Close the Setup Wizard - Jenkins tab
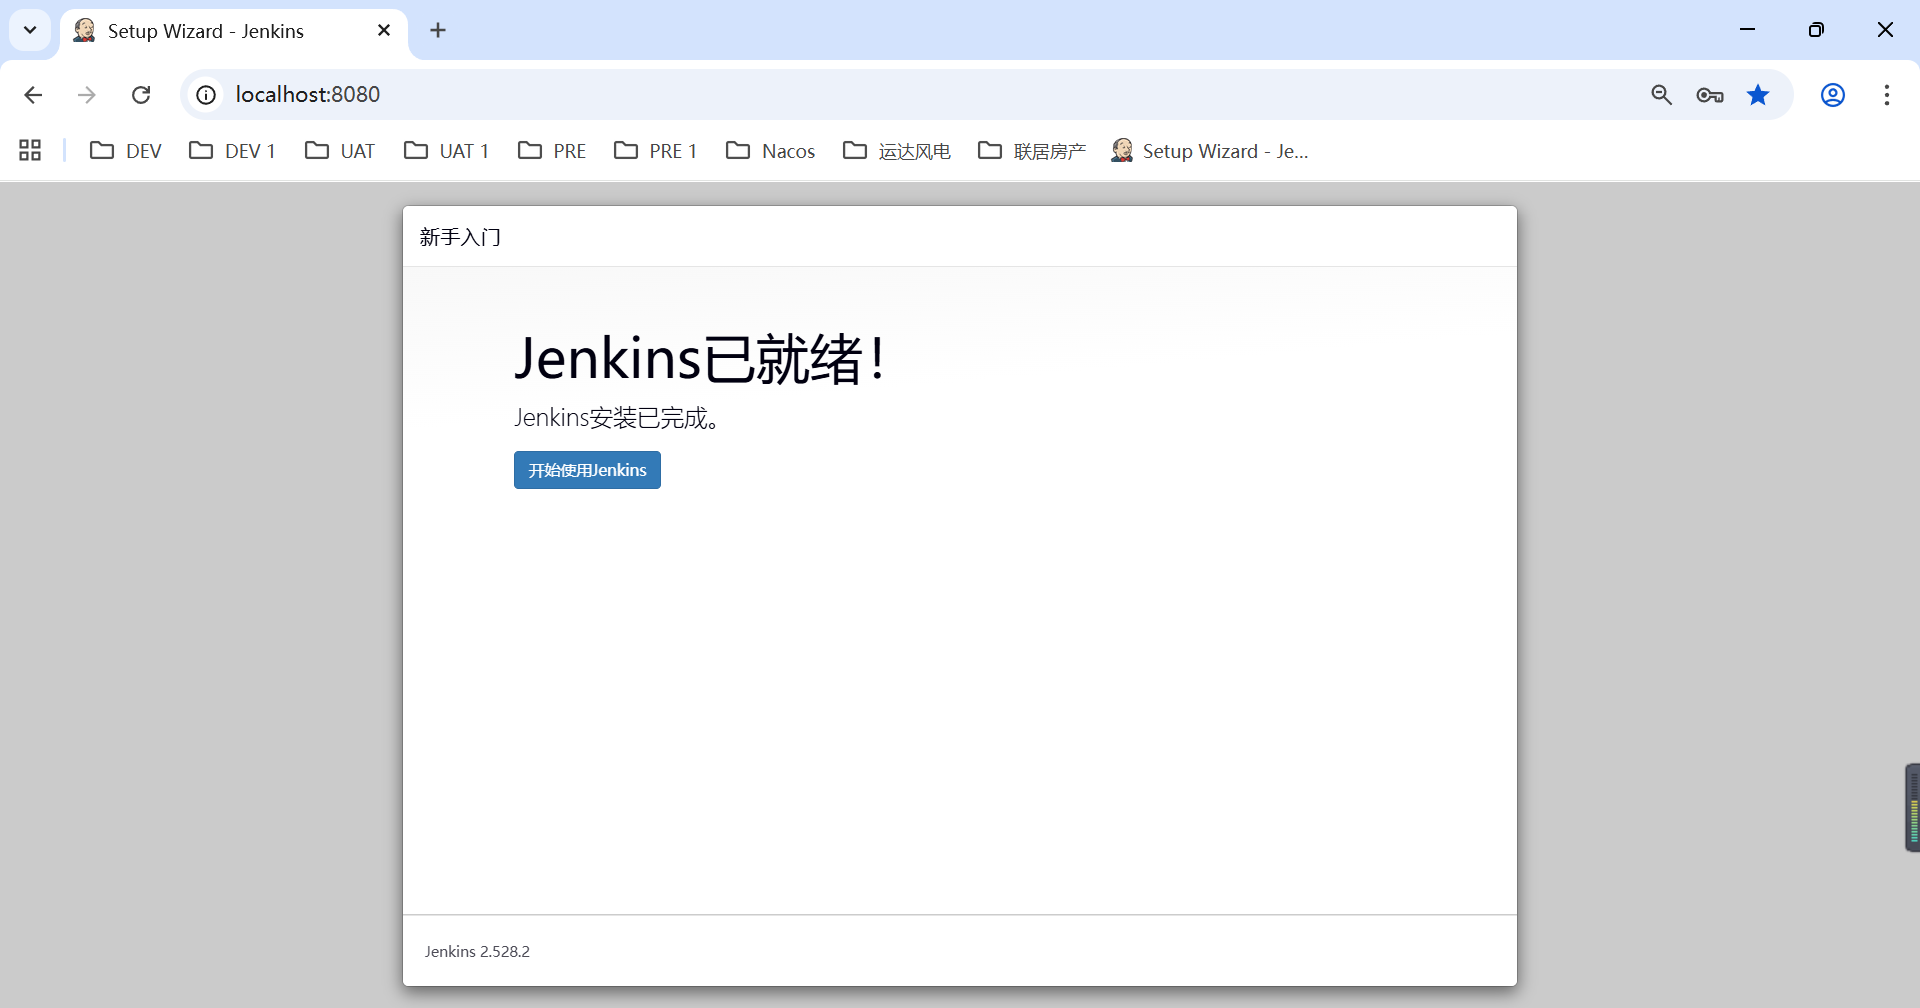Image resolution: width=1920 pixels, height=1008 pixels. (x=384, y=31)
